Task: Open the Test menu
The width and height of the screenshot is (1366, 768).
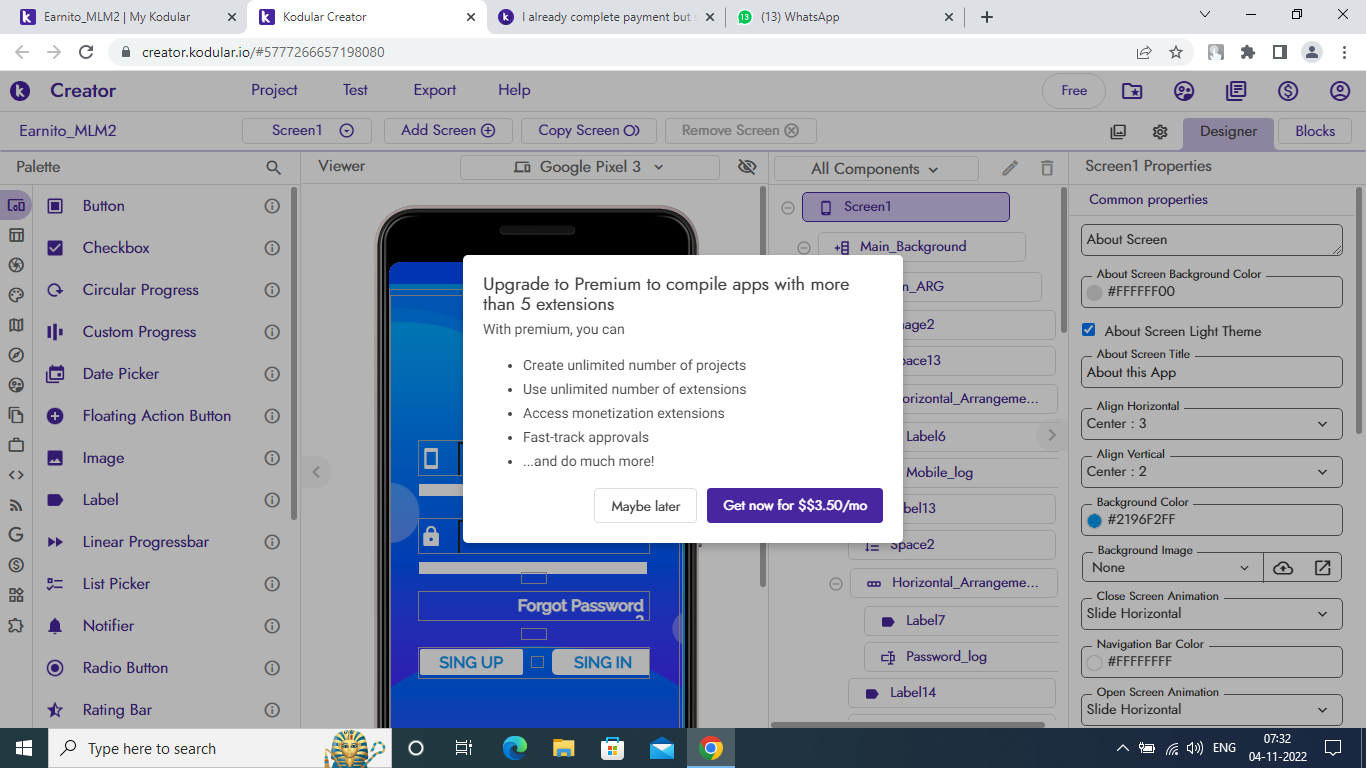Action: point(355,90)
